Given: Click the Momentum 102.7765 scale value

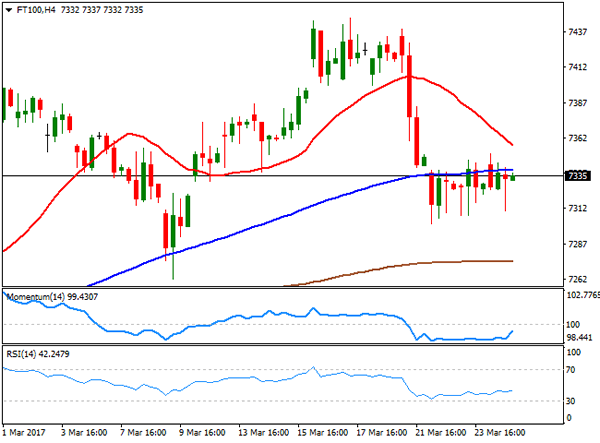Looking at the screenshot, I should point(583,295).
